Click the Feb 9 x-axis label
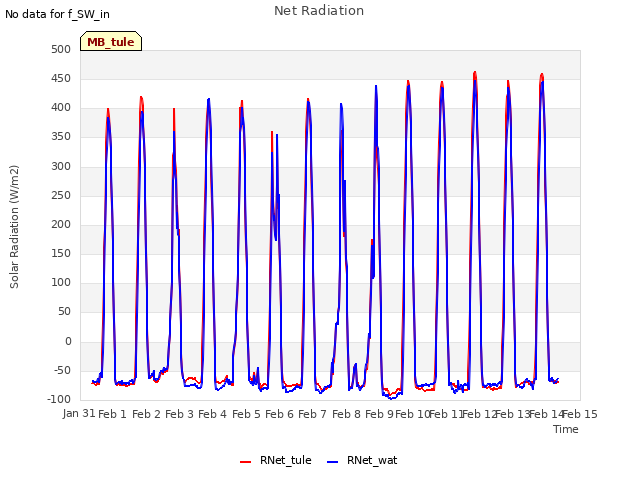 coord(379,414)
